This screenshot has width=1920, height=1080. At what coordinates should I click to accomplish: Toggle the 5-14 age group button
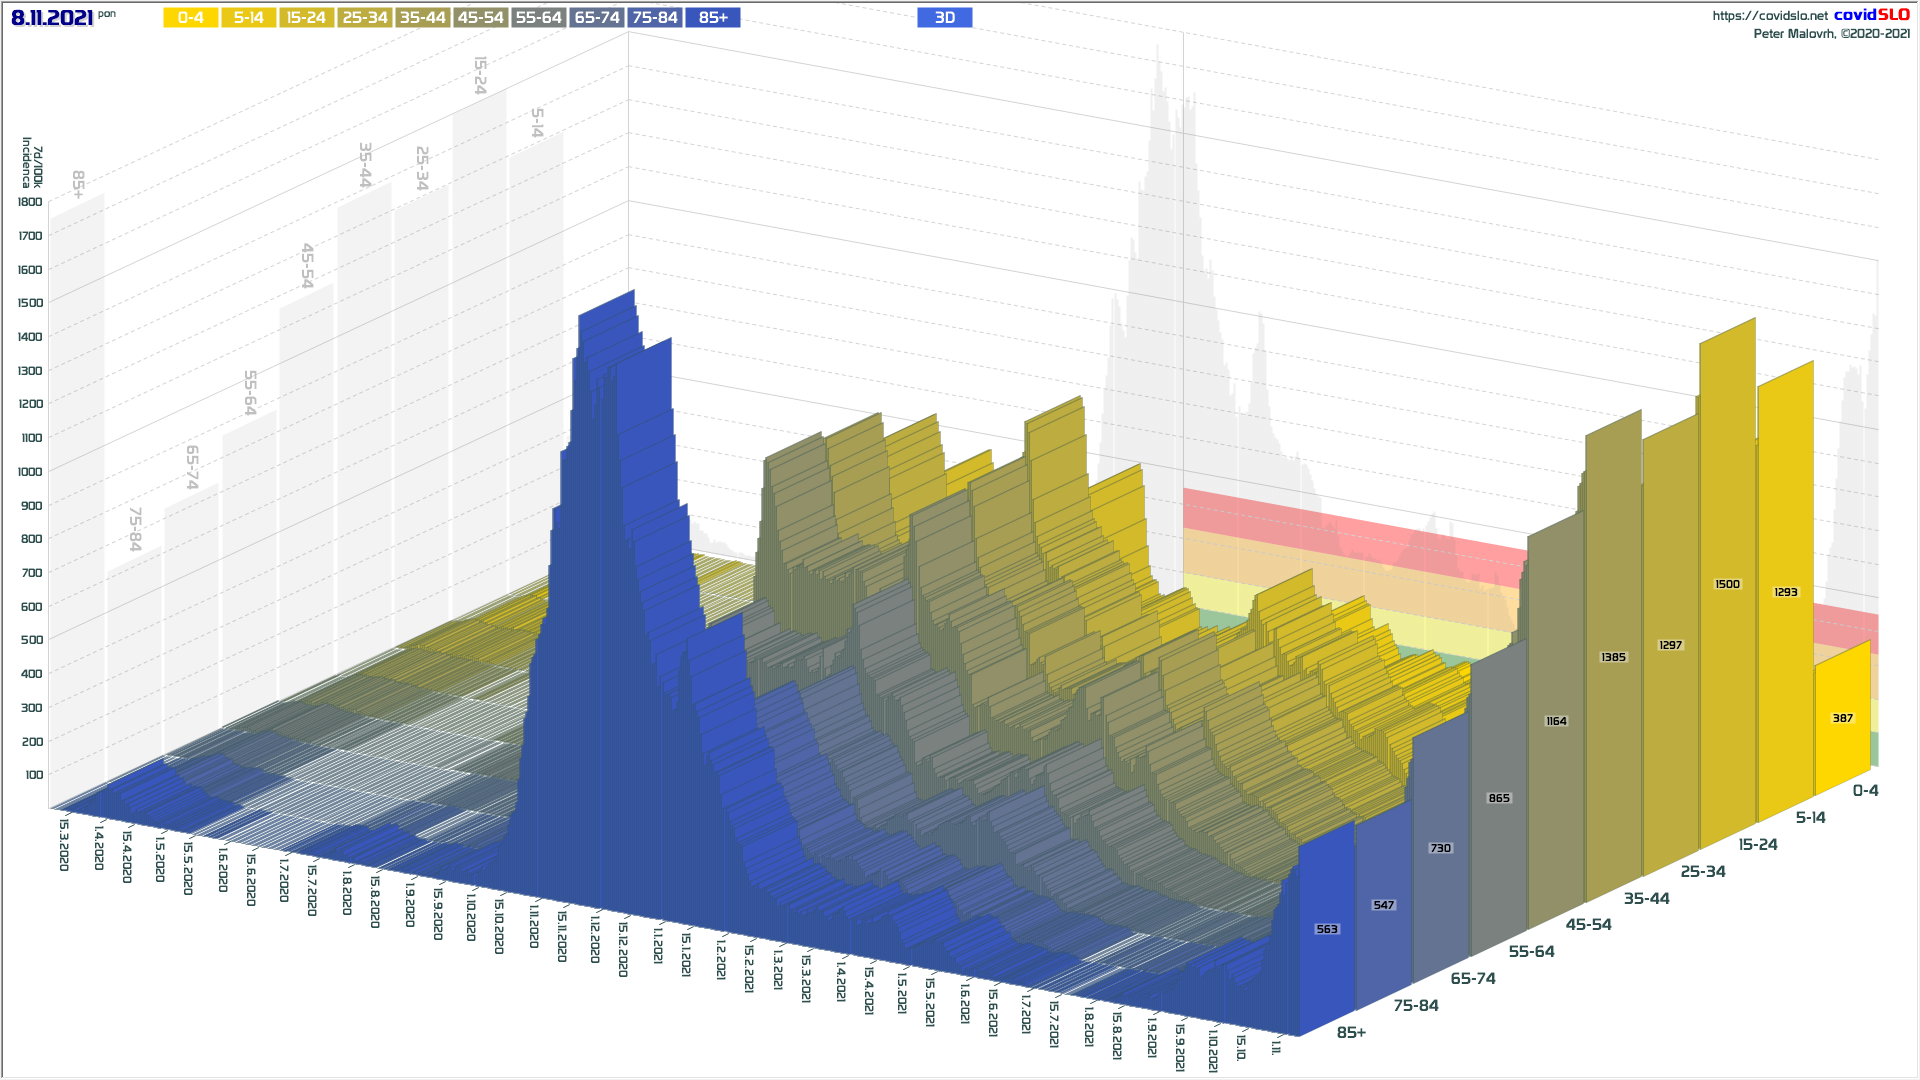pyautogui.click(x=248, y=18)
